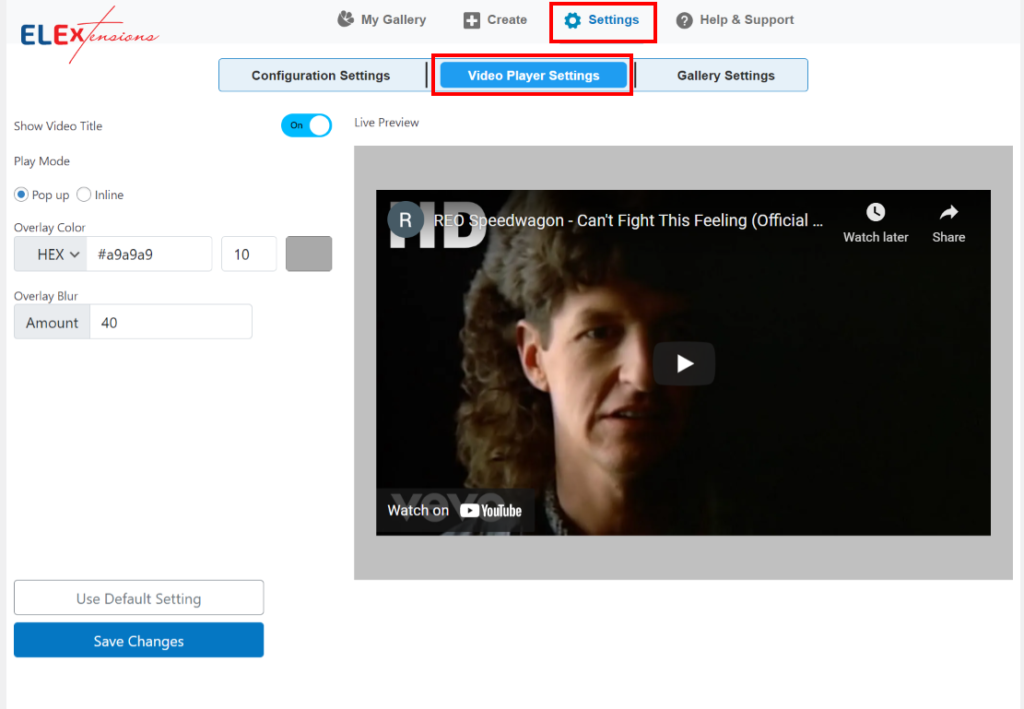Click the Use Default Setting button
This screenshot has height=709, width=1024.
pyautogui.click(x=138, y=597)
